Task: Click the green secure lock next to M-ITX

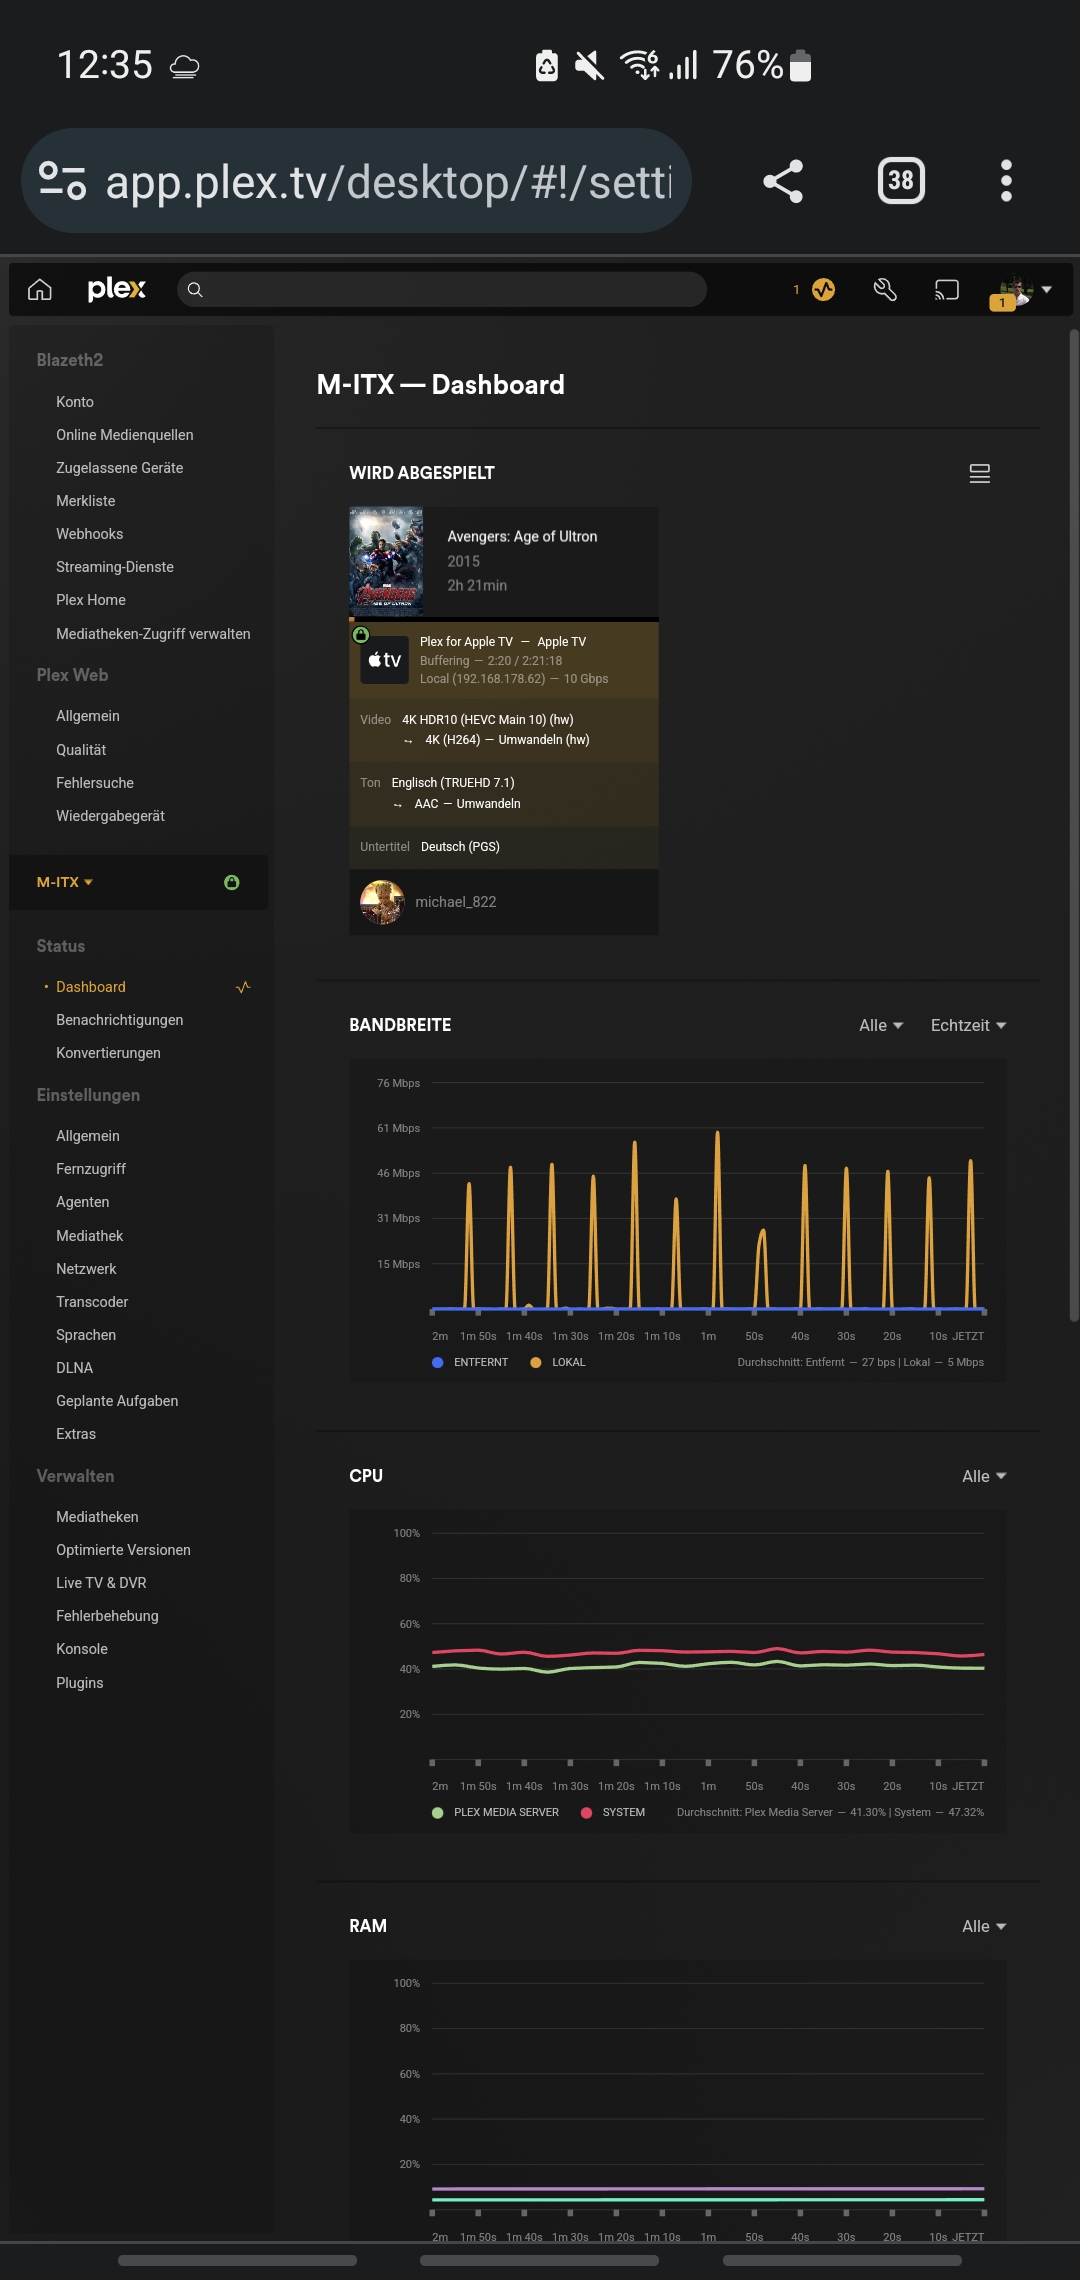Action: (232, 882)
